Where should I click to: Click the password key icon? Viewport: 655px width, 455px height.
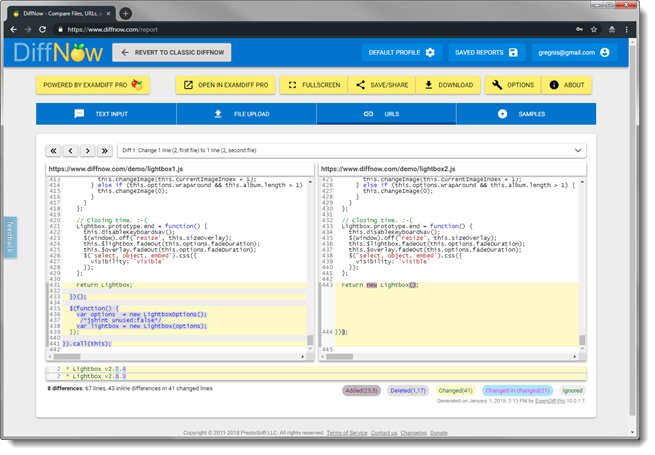(579, 30)
